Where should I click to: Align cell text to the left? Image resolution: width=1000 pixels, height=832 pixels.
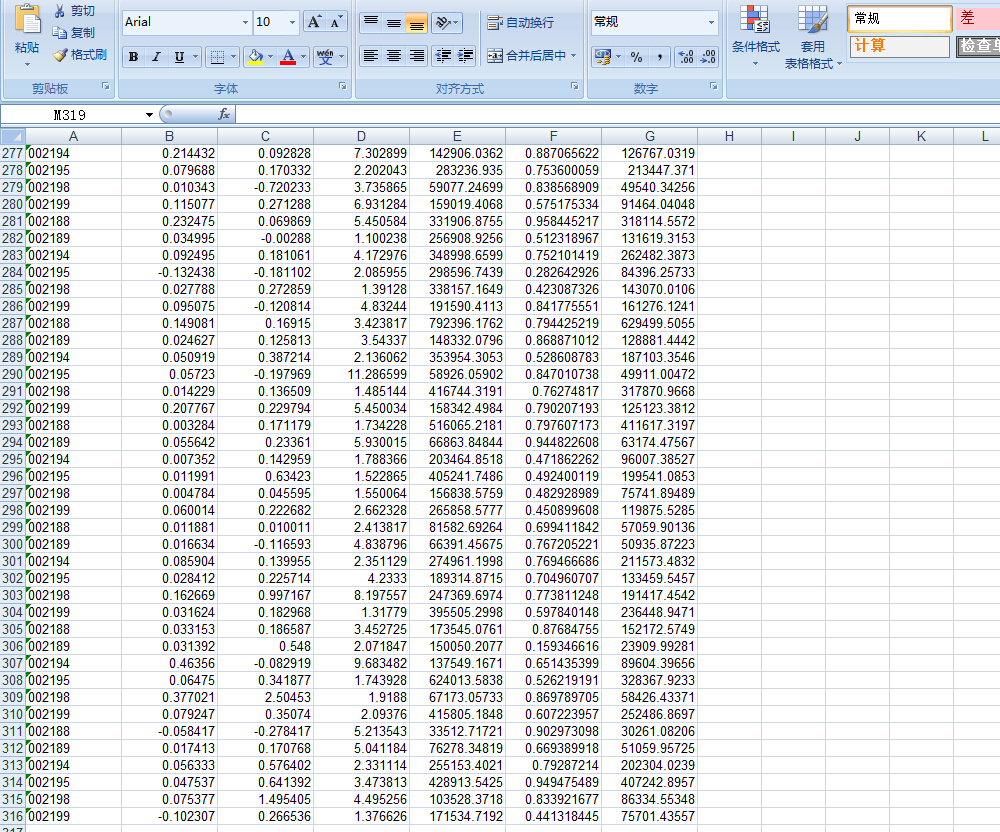point(371,56)
